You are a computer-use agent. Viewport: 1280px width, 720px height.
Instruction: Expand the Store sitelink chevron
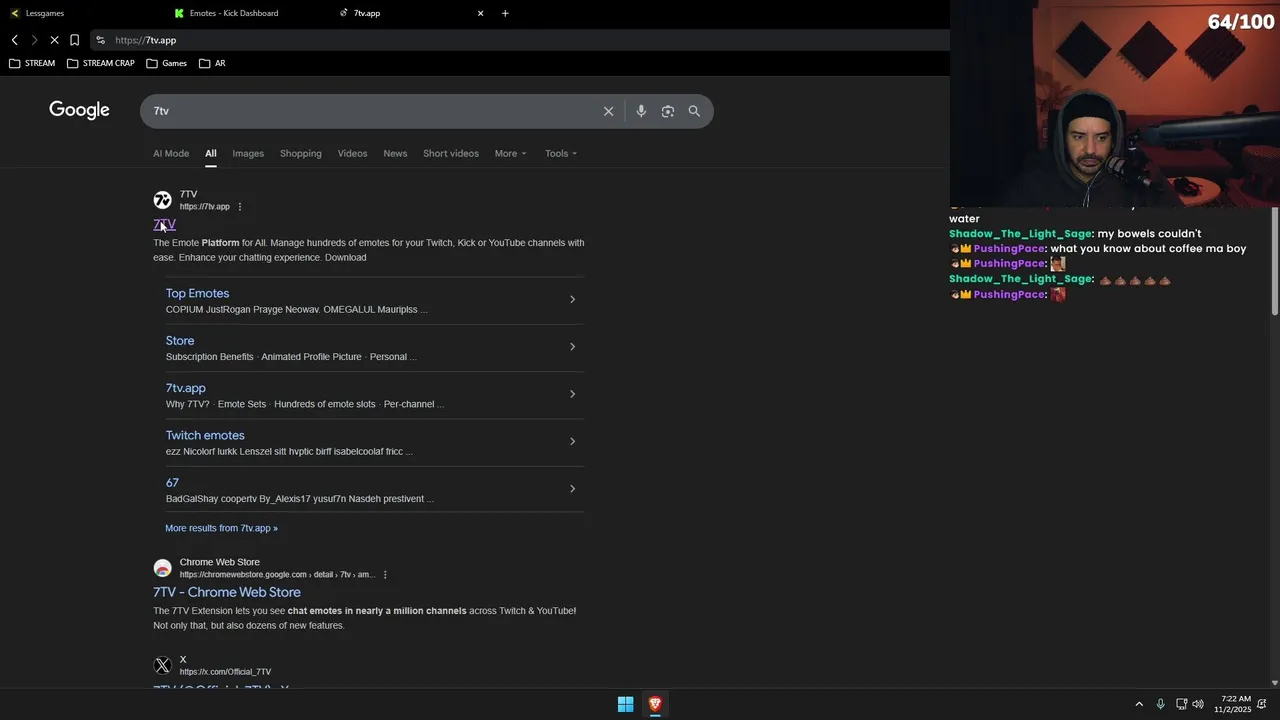click(572, 347)
